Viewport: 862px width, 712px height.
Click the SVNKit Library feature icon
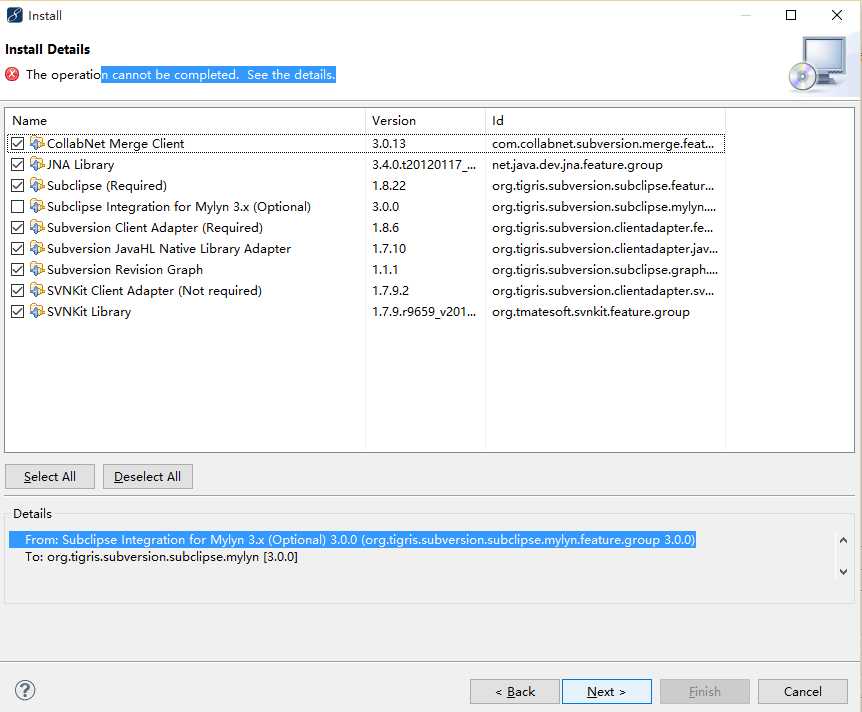pos(37,311)
